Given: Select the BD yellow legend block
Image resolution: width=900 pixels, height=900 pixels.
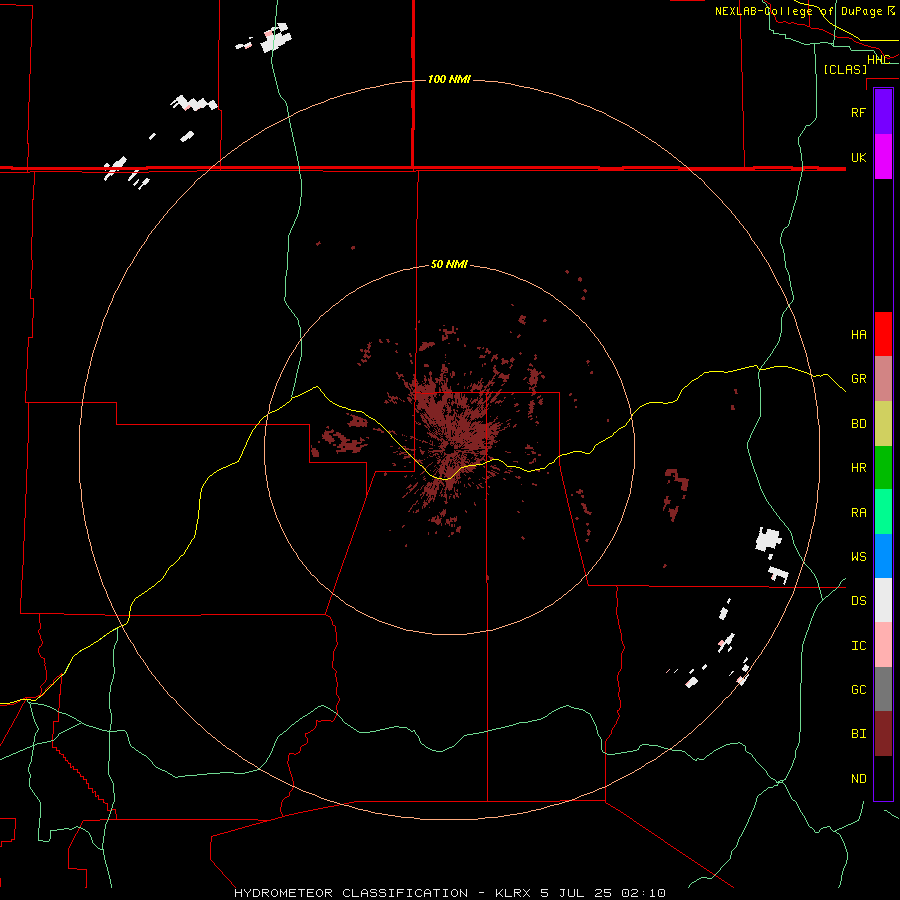Looking at the screenshot, I should pyautogui.click(x=883, y=424).
